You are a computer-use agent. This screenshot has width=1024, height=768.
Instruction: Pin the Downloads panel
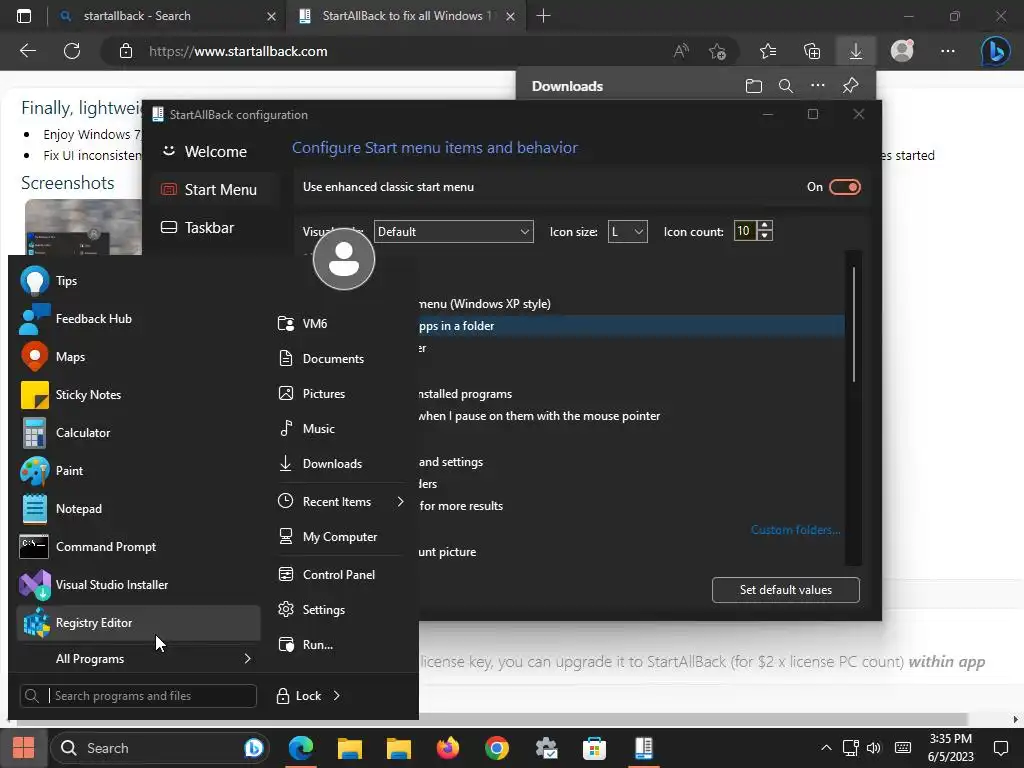tap(850, 86)
